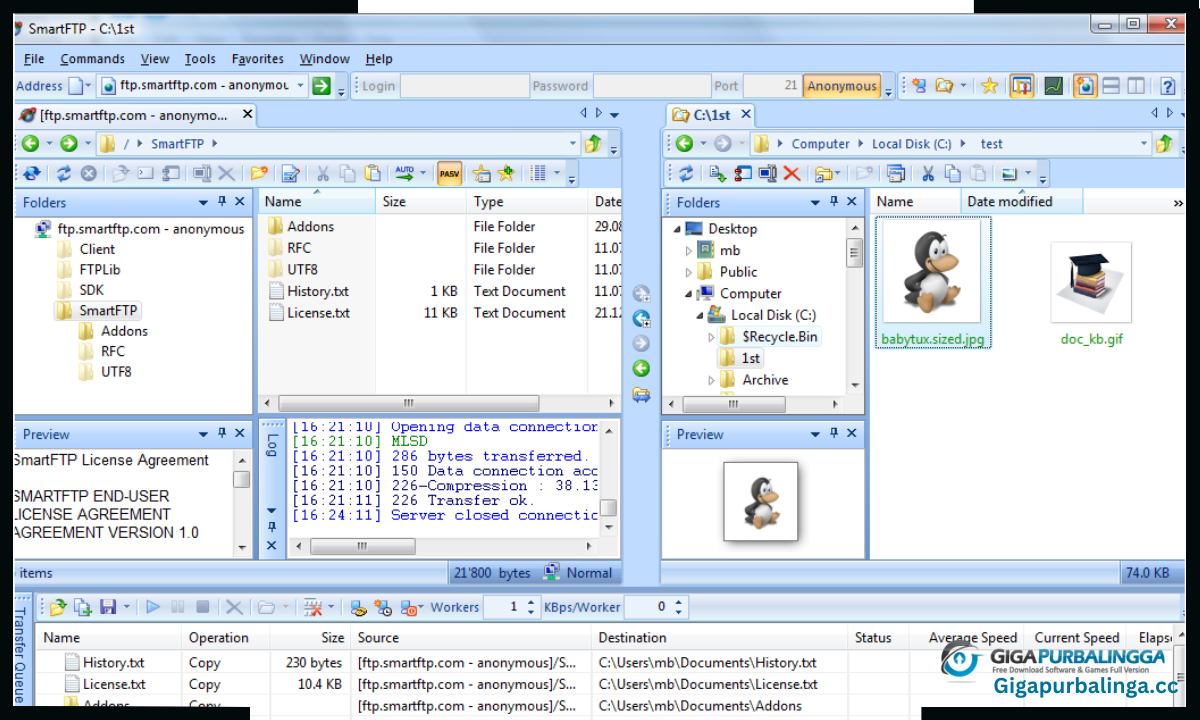The image size is (1200, 720).
Task: Open the remote view mode dropdown
Action: [x=557, y=173]
